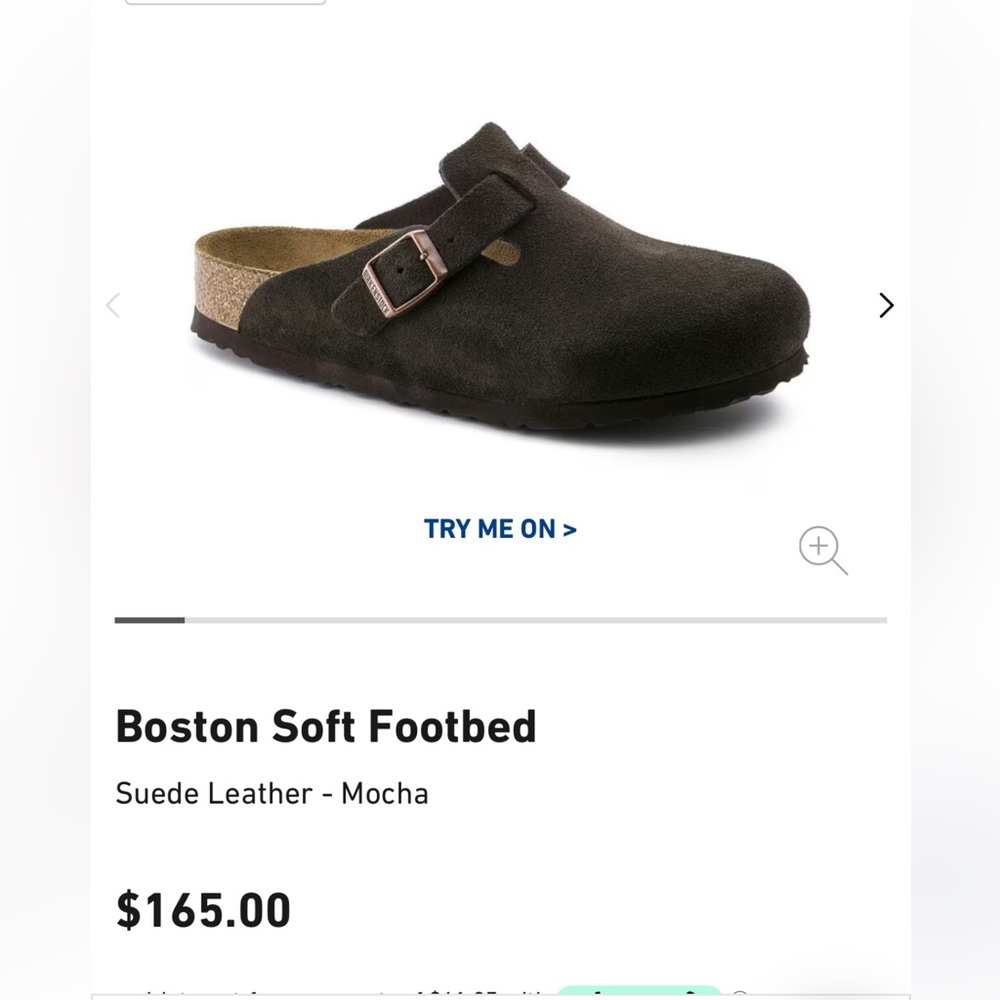
Task: Open the TRY ME ON virtual try-on
Action: coord(500,528)
